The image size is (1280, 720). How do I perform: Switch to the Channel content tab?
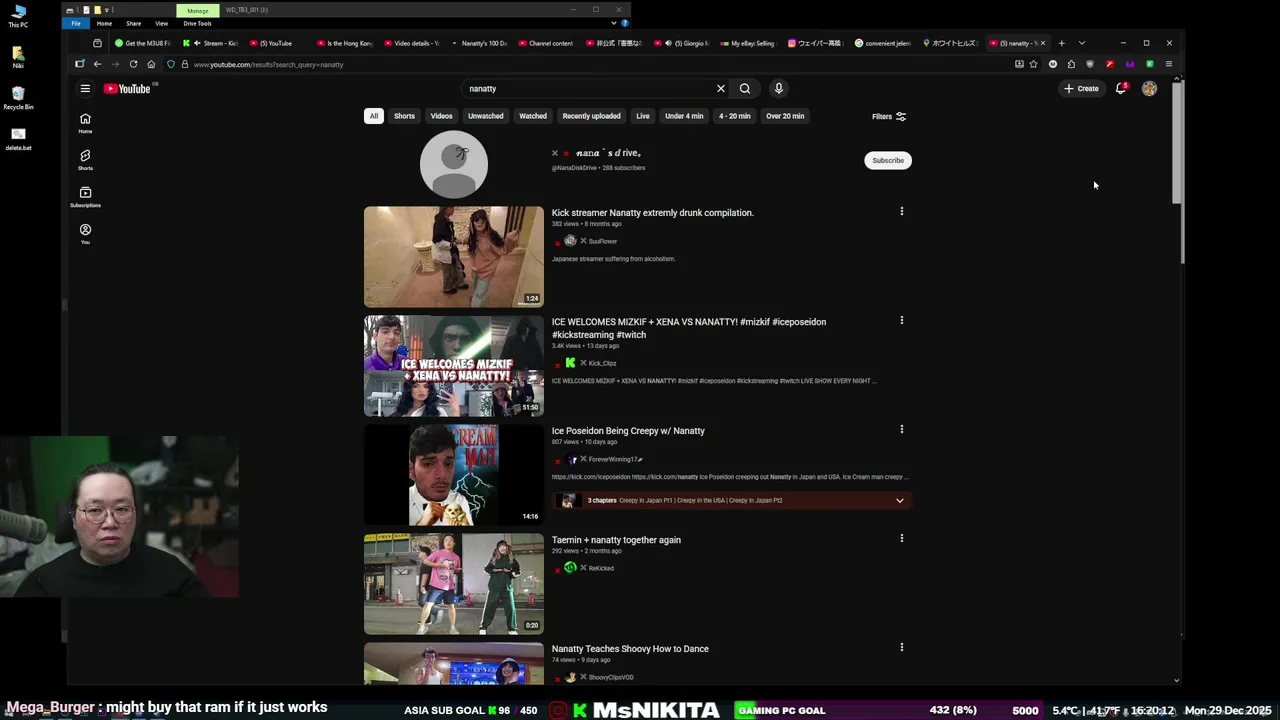pos(548,43)
